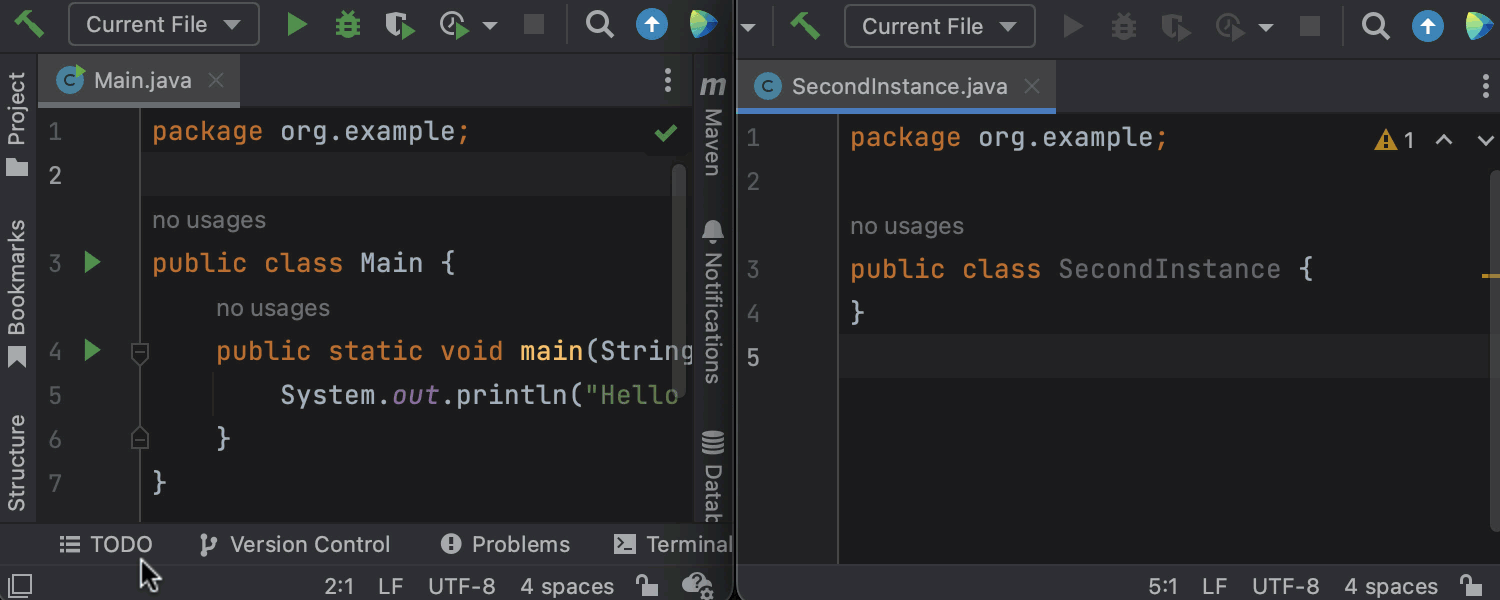Click the blue IDE update arrow above Main.java
This screenshot has width=1500, height=600.
coord(652,25)
